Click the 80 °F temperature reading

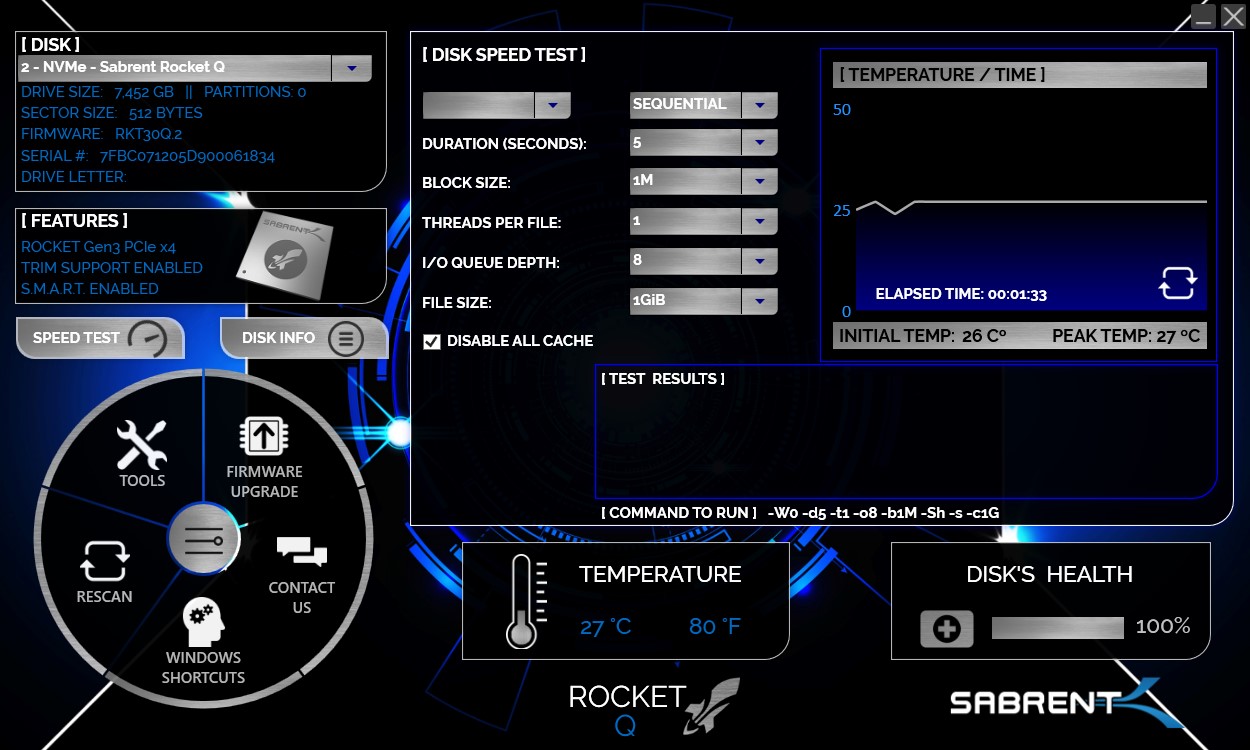715,627
